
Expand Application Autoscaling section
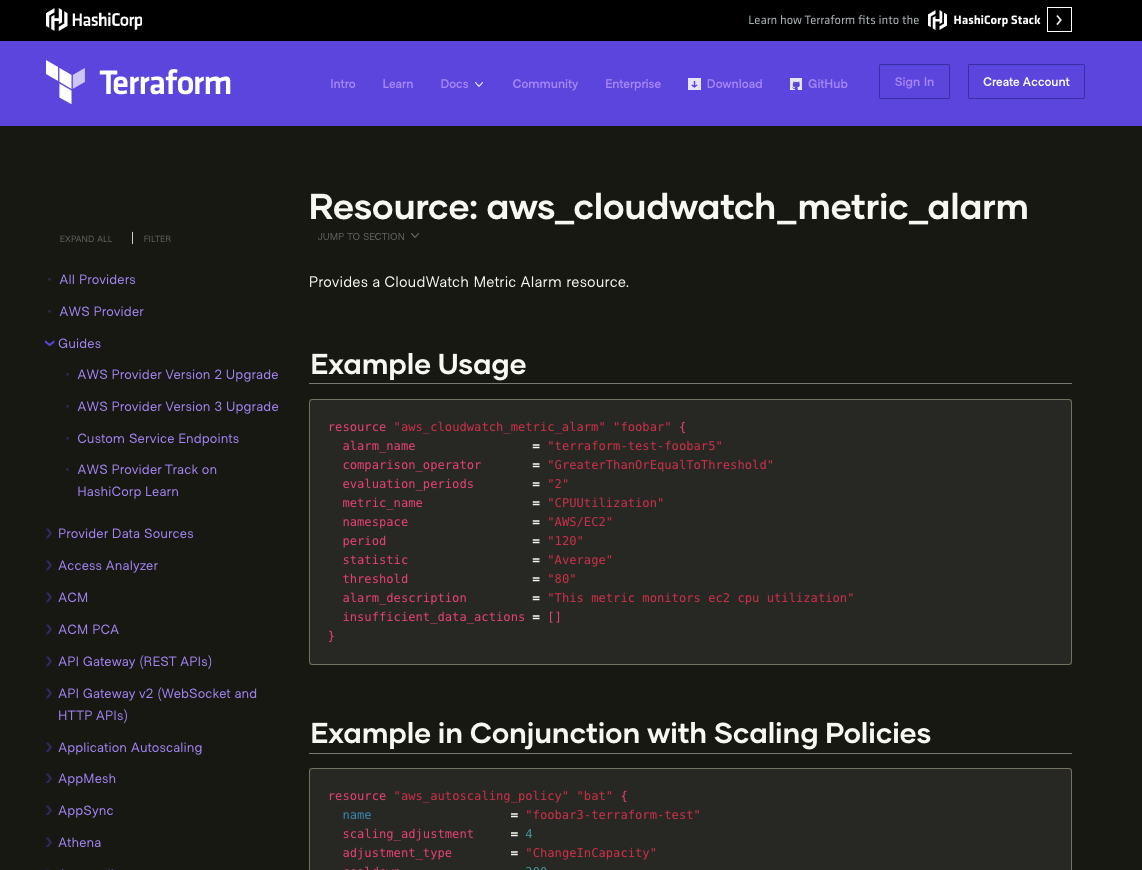pyautogui.click(x=125, y=748)
